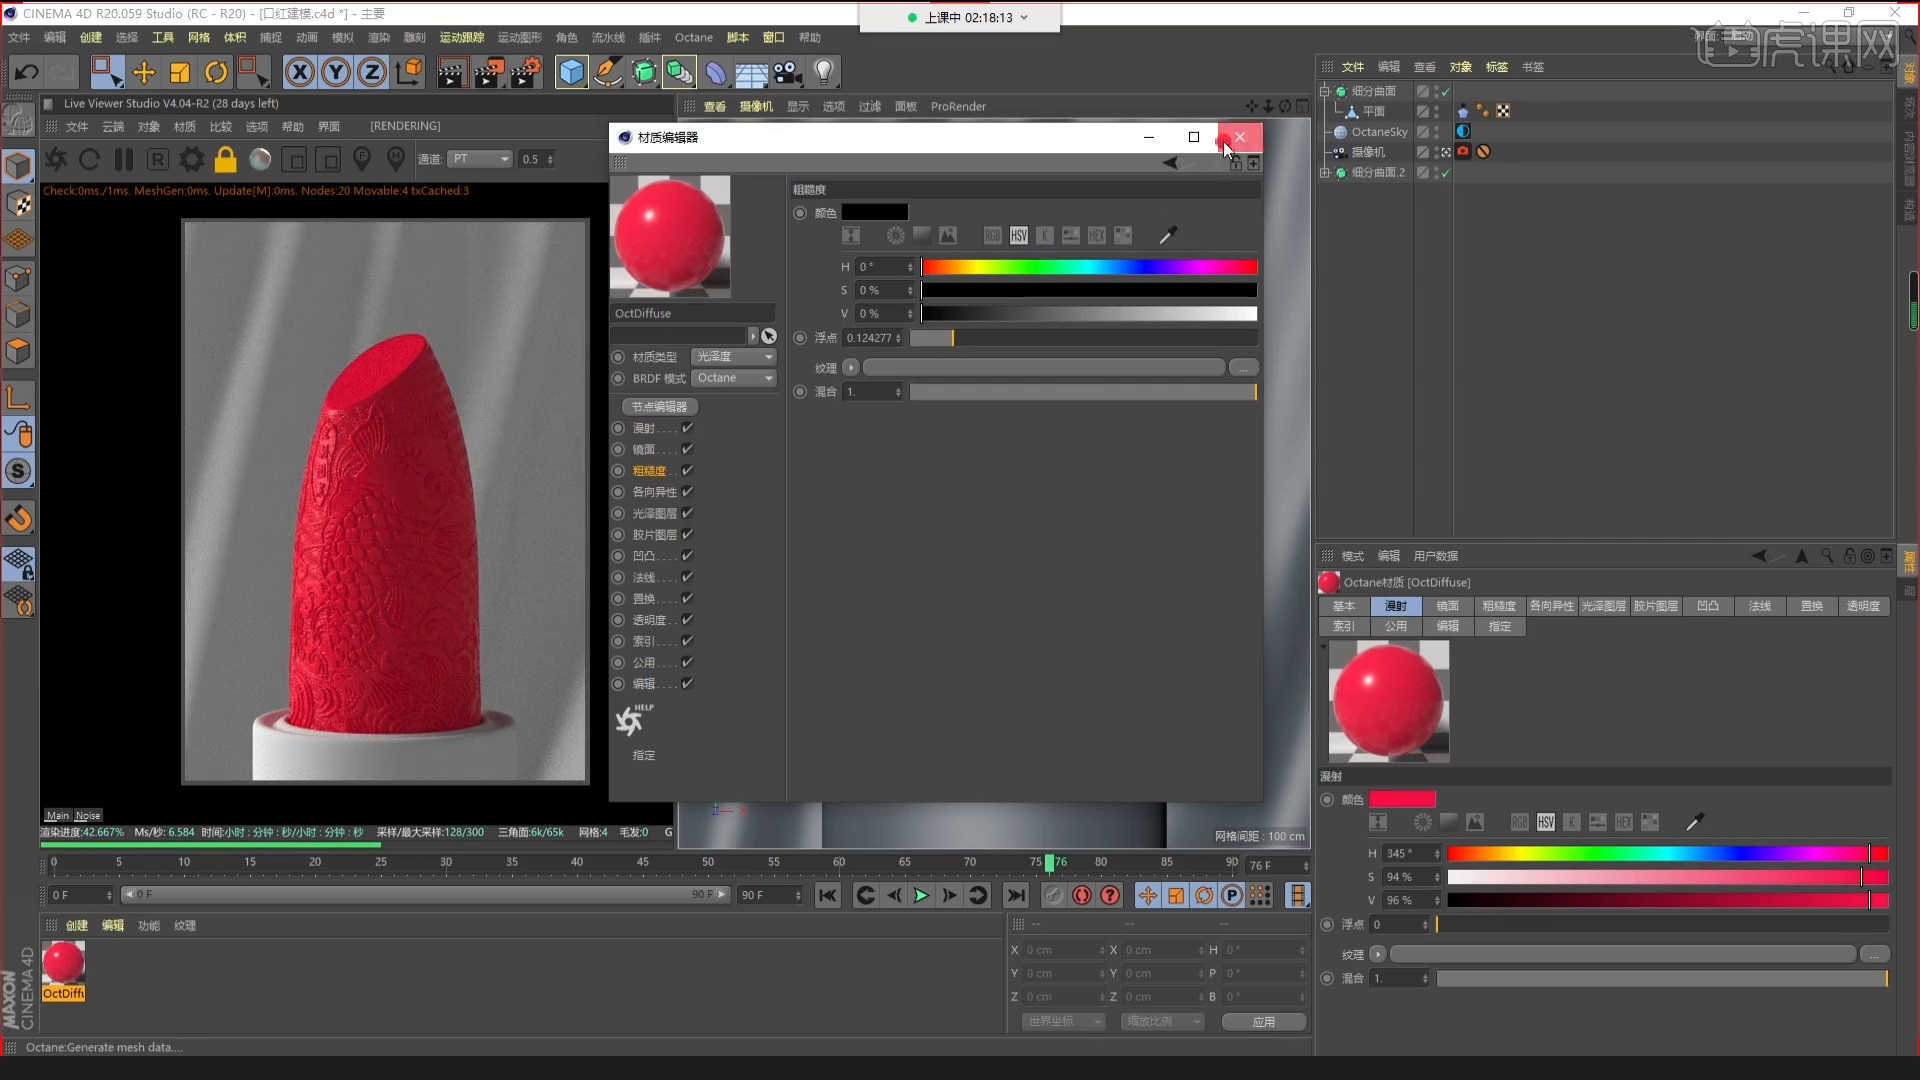The image size is (1920, 1080).
Task: Toggle the 置换 channel checkbox
Action: pos(687,598)
